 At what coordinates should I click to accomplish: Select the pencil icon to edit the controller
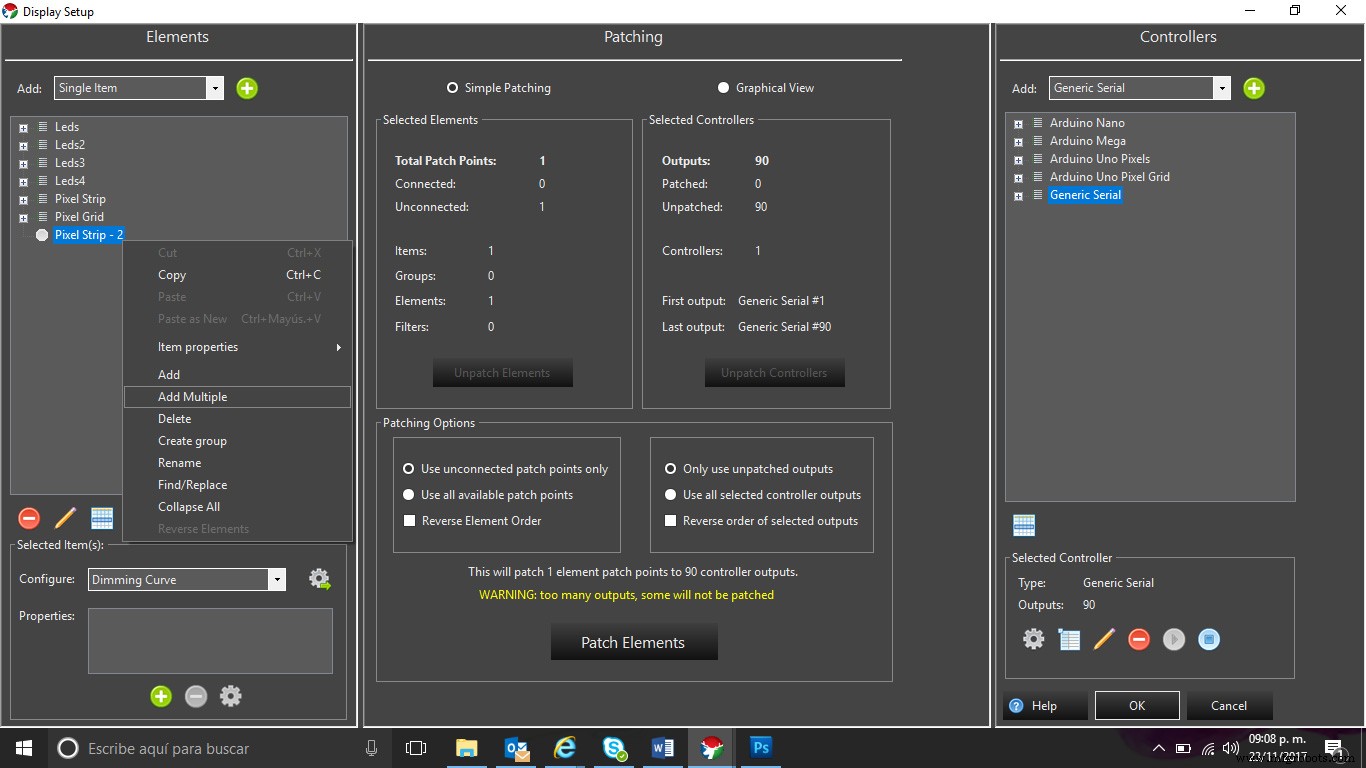point(1104,639)
